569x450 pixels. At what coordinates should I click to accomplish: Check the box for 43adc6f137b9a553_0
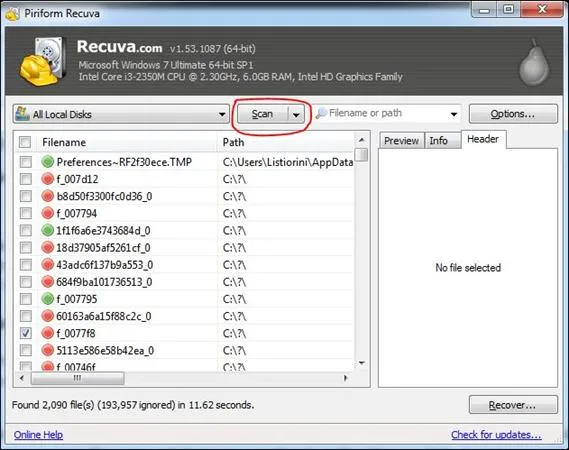pos(25,265)
